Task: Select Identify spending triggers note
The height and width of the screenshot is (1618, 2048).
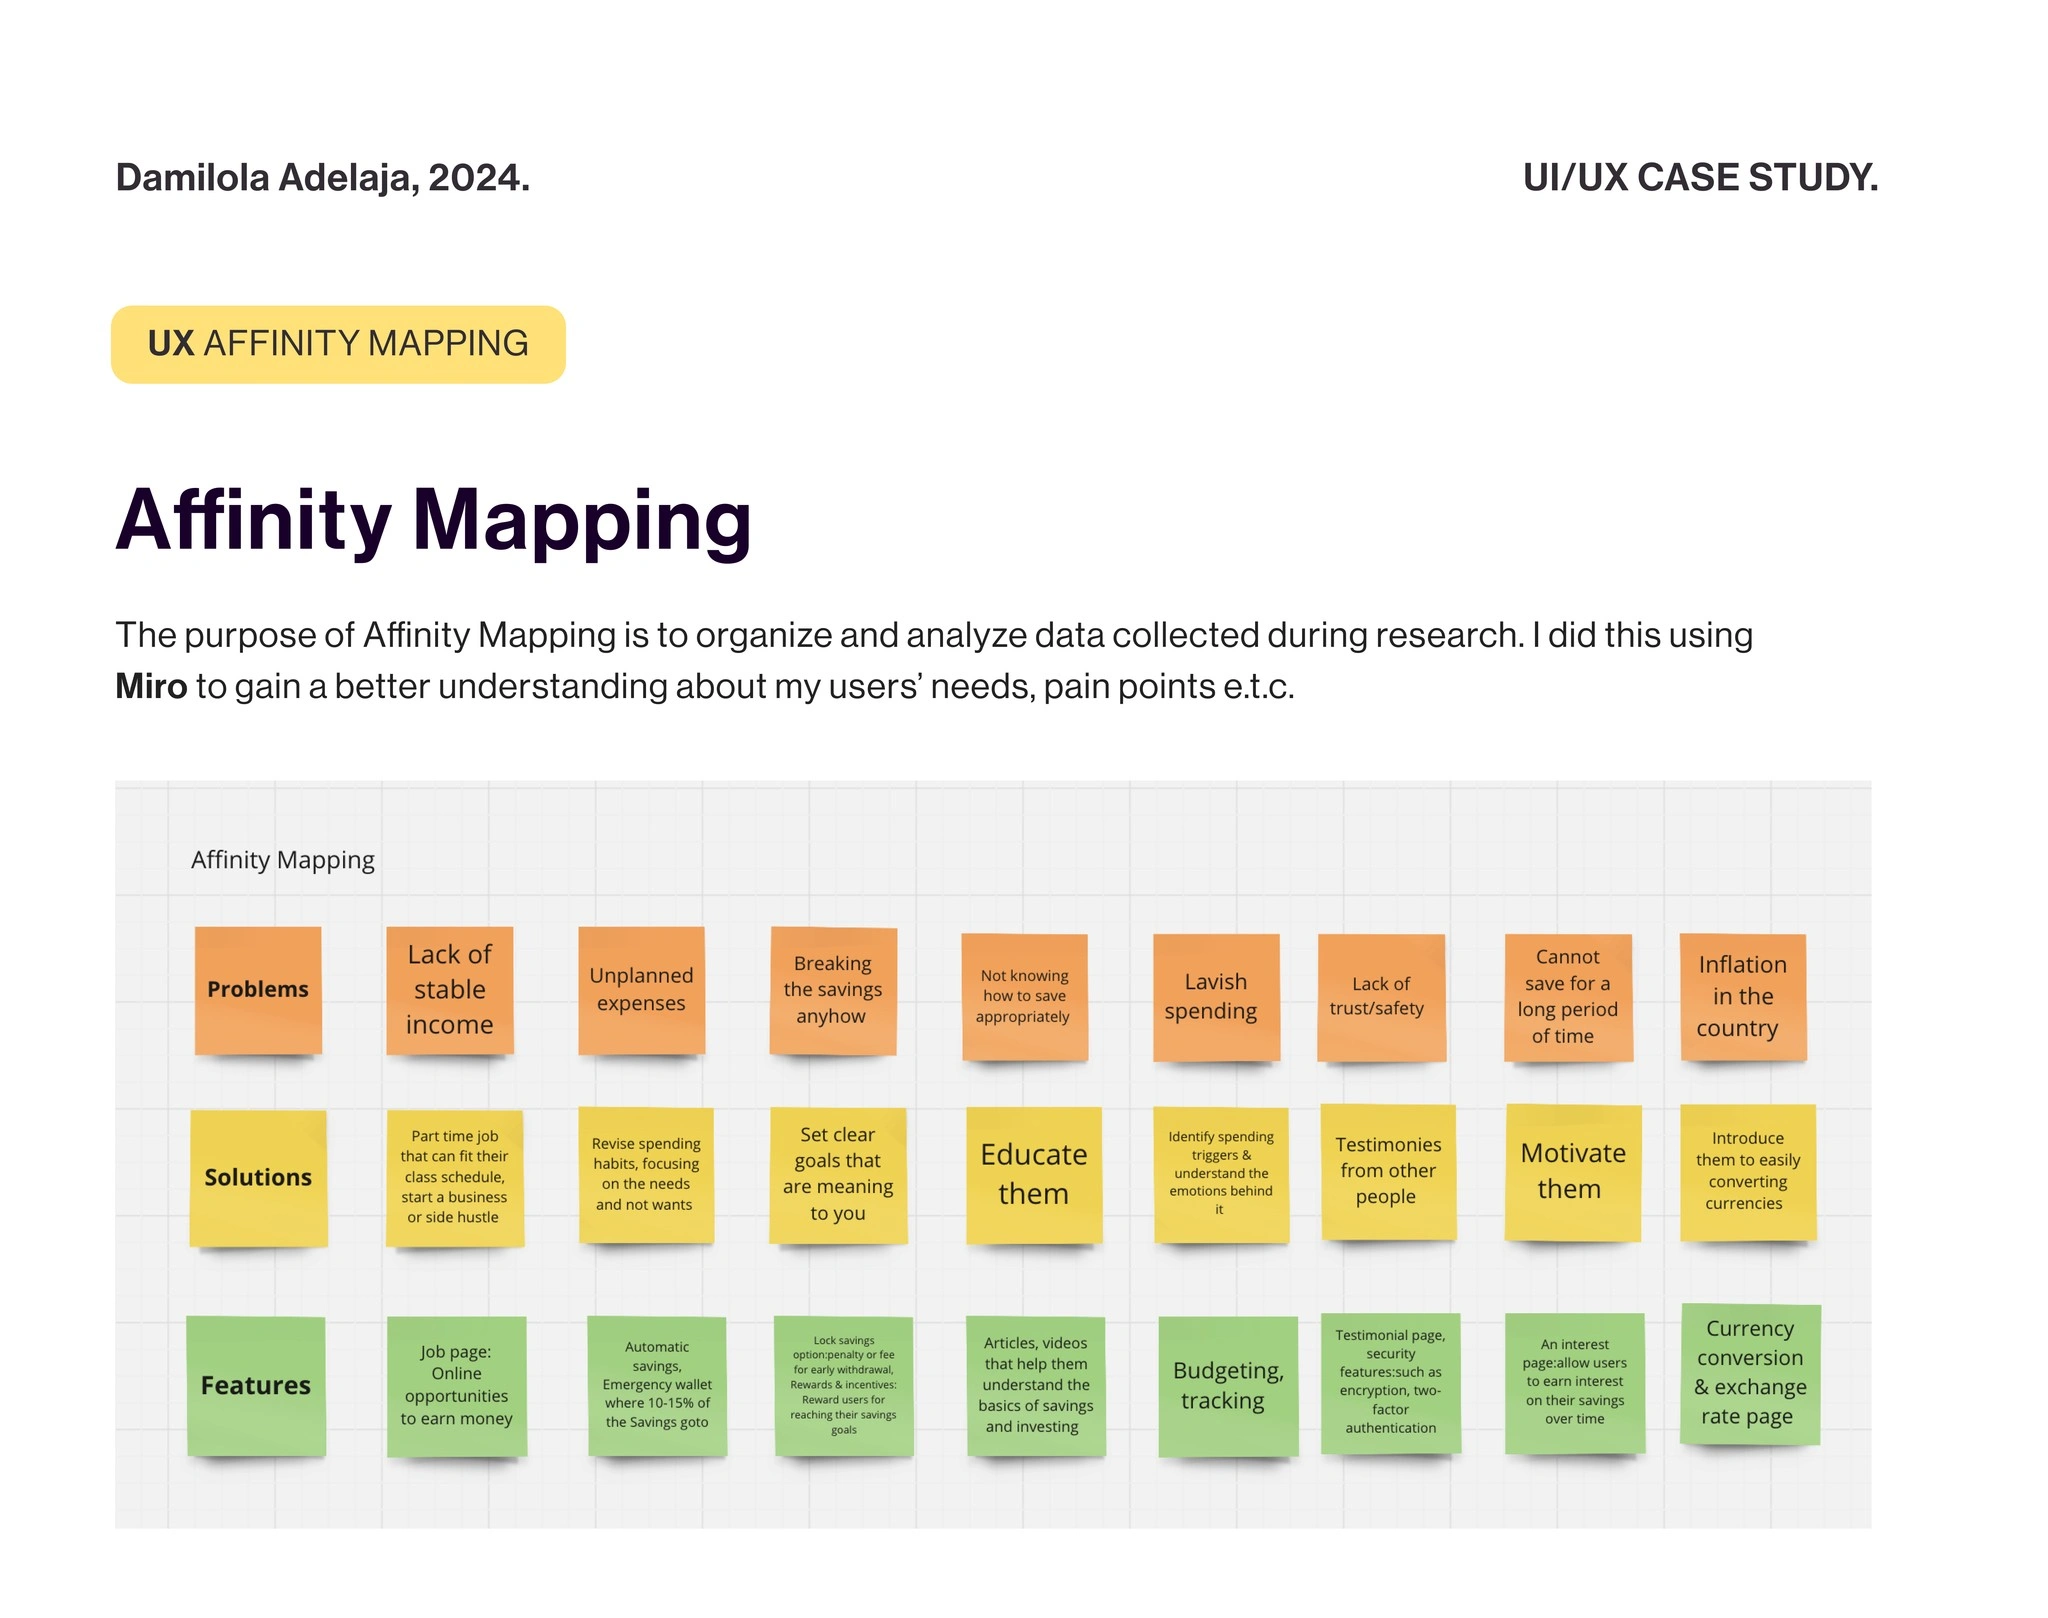Action: click(1221, 1175)
